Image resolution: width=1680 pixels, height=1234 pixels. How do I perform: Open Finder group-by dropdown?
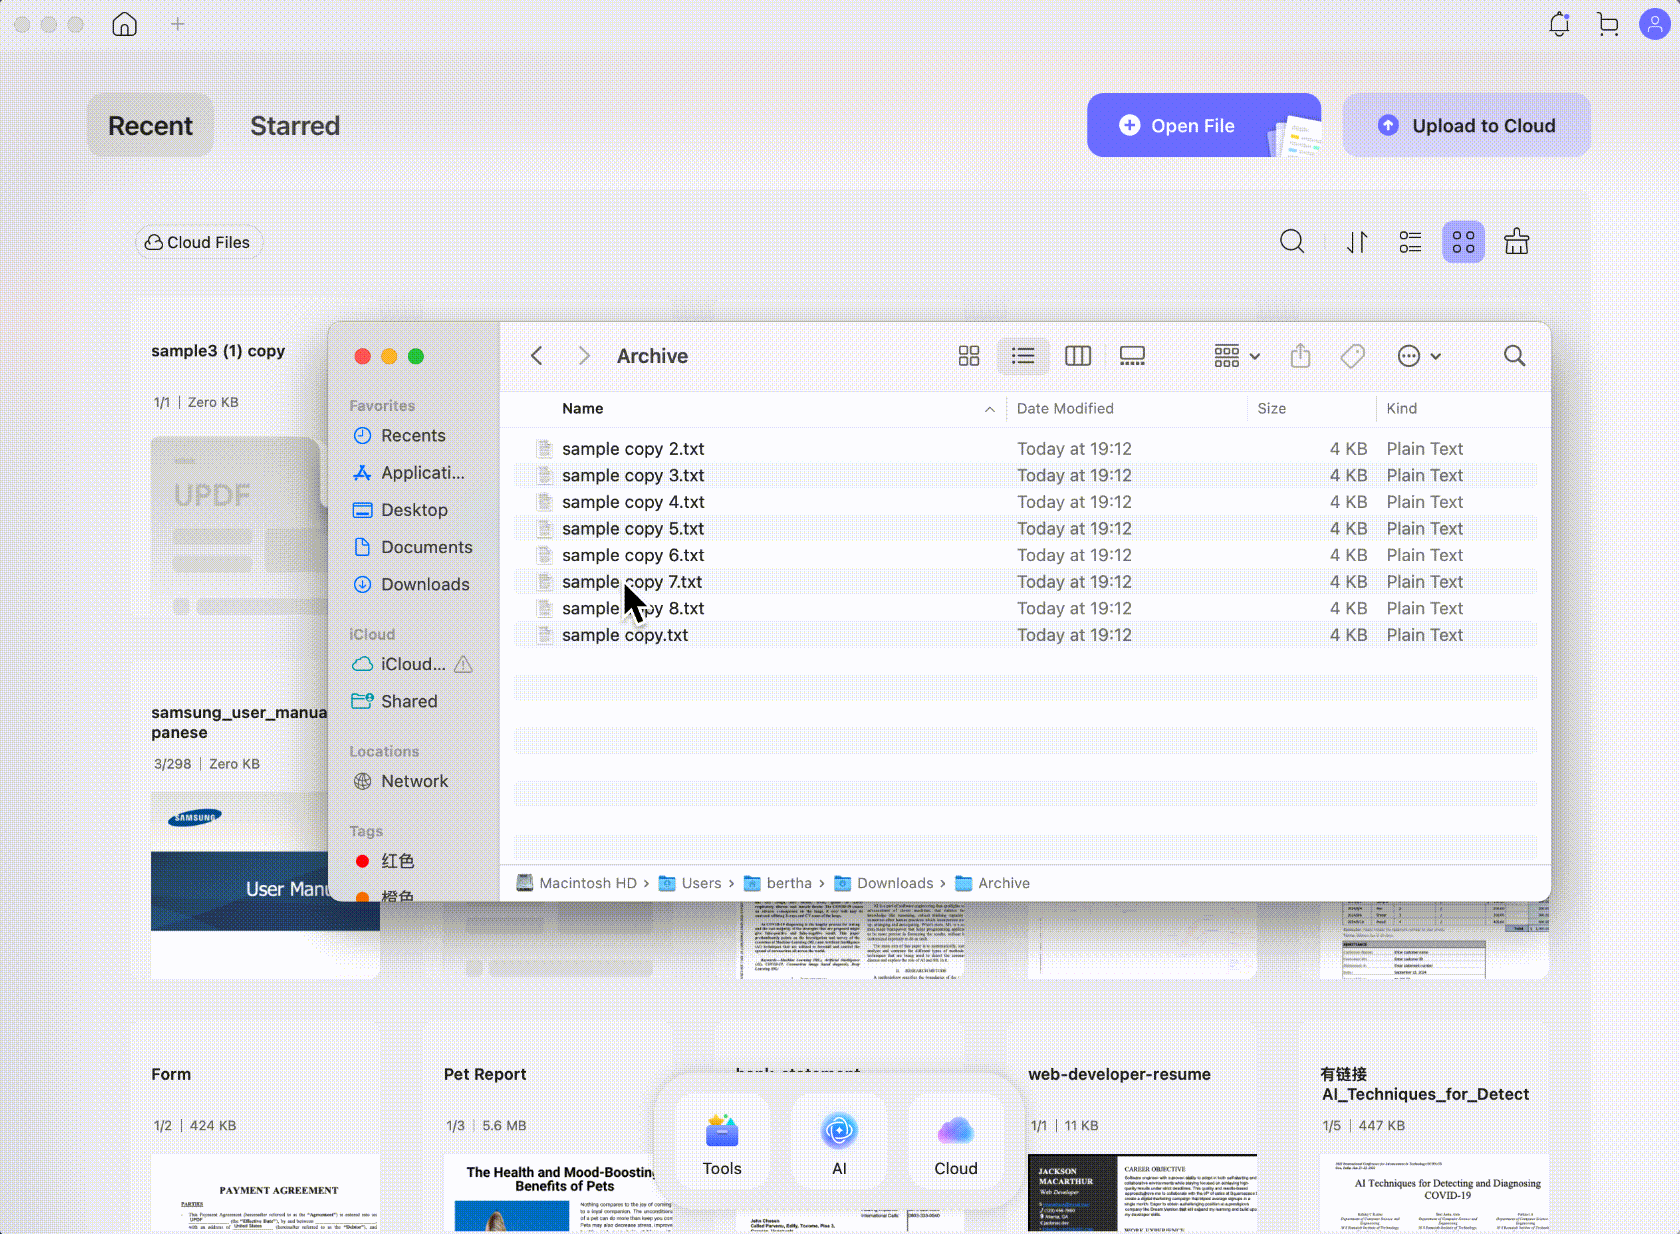(x=1237, y=356)
